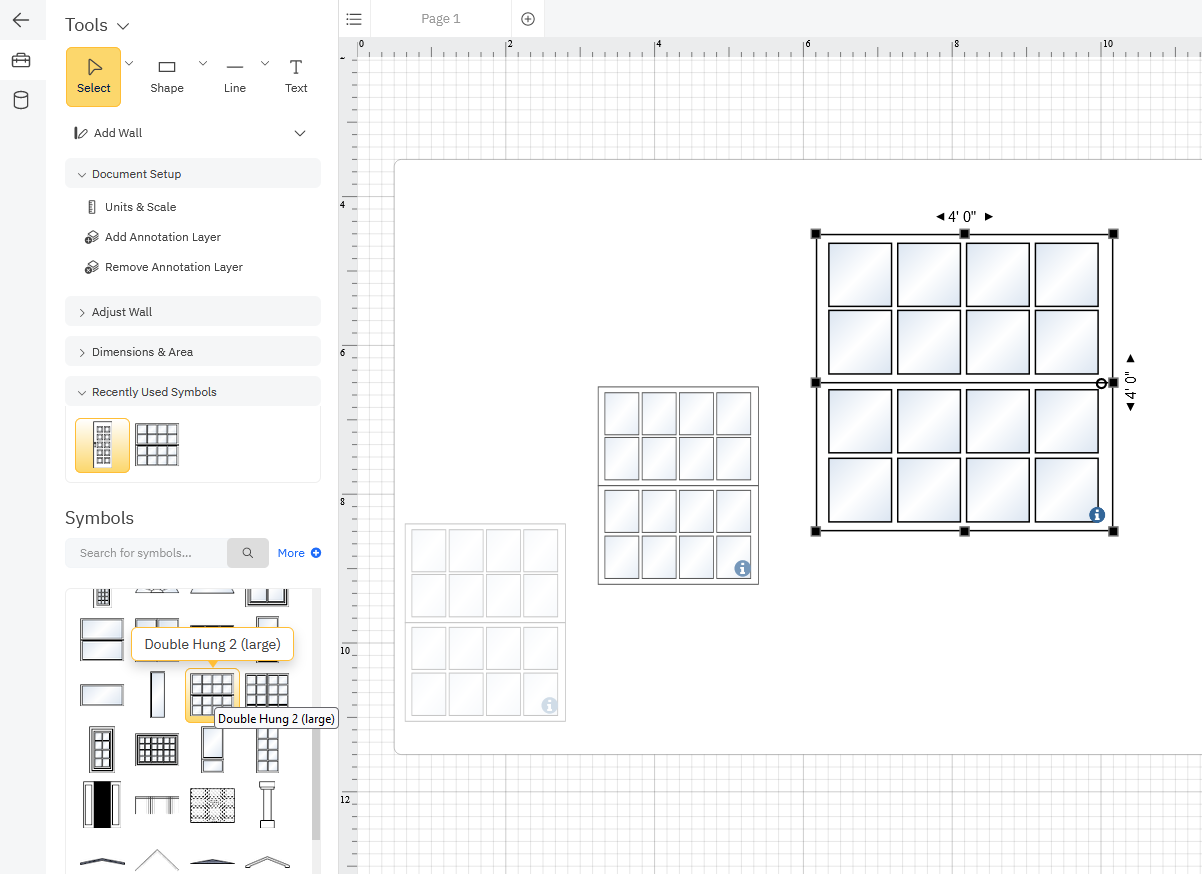
Task: Click the back arrow icon
Action: tap(21, 20)
